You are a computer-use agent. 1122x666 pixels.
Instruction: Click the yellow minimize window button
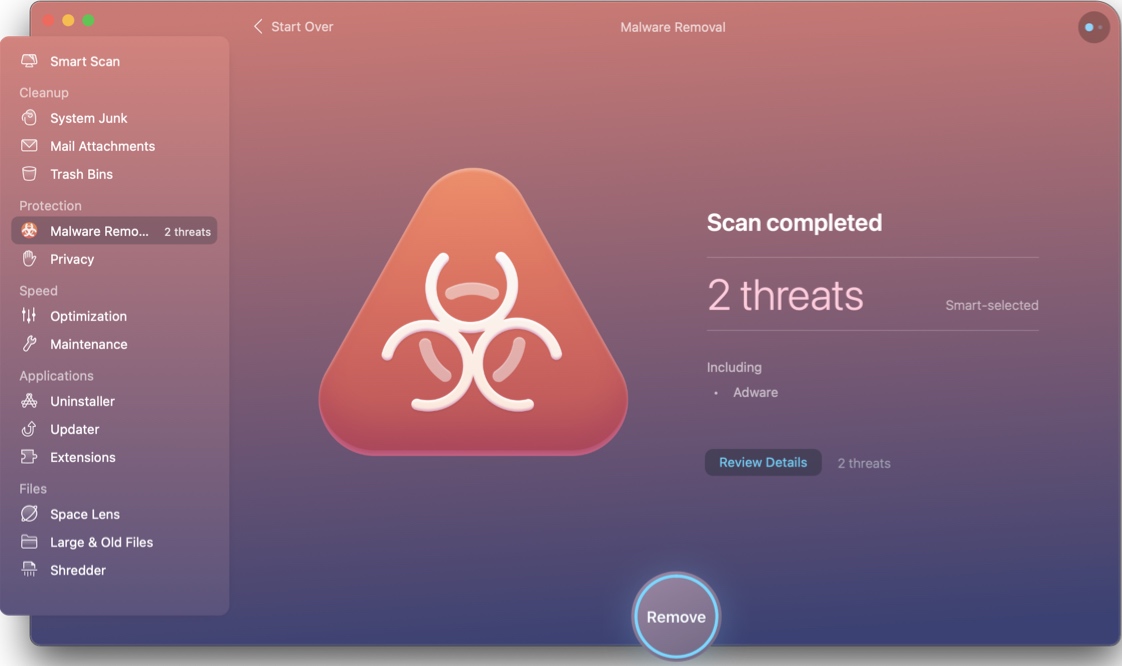[x=68, y=20]
